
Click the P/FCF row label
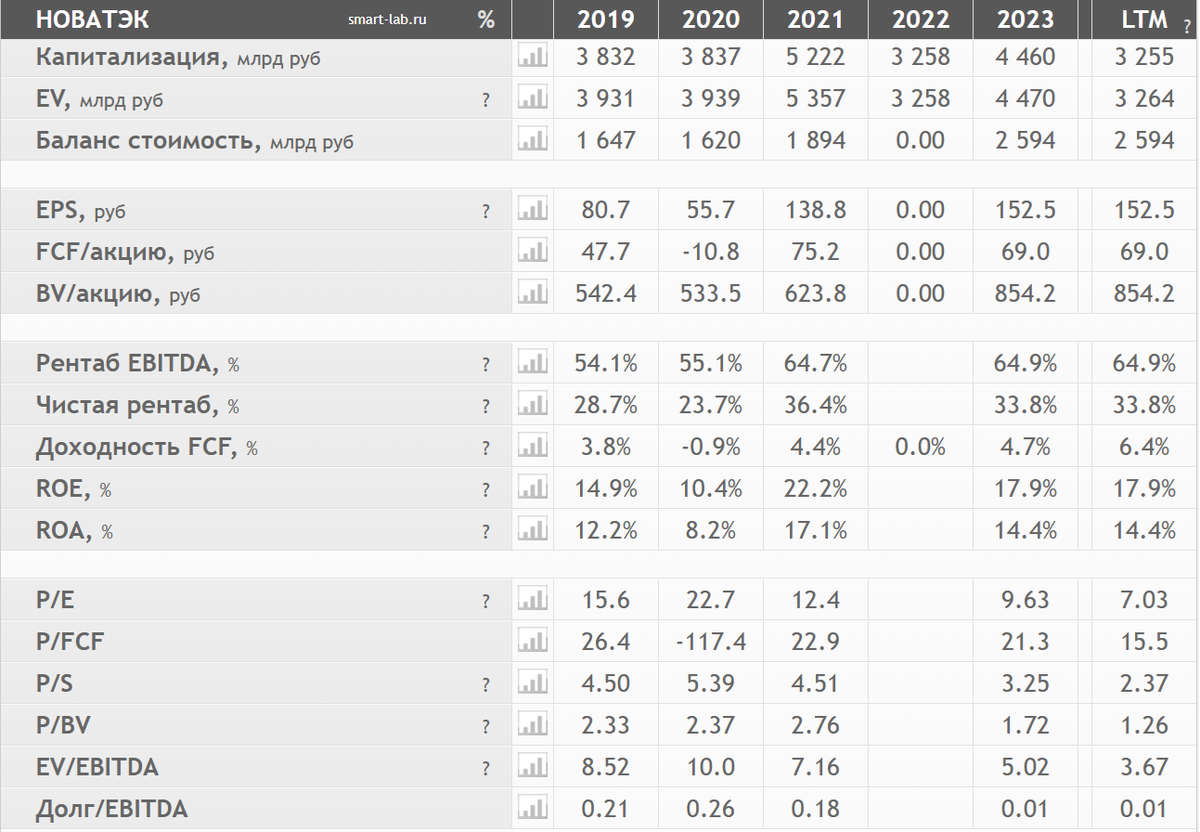click(69, 642)
